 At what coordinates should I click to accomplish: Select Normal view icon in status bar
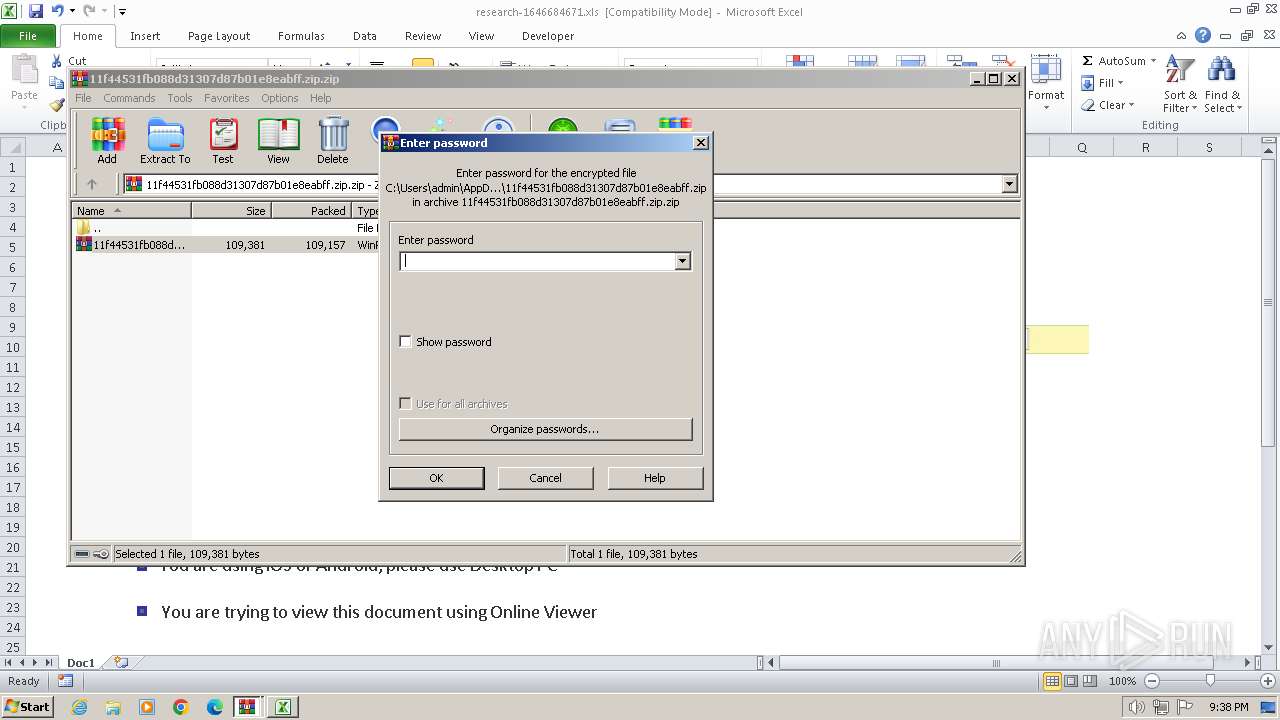coord(1052,681)
